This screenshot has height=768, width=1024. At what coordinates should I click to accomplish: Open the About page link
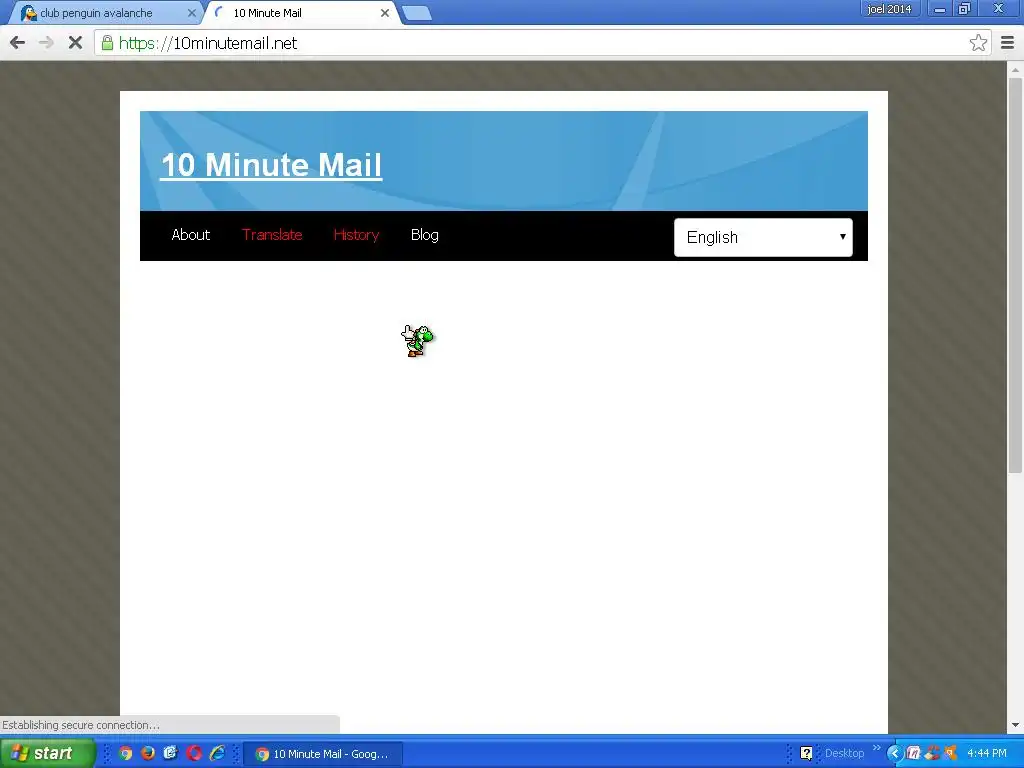[191, 234]
